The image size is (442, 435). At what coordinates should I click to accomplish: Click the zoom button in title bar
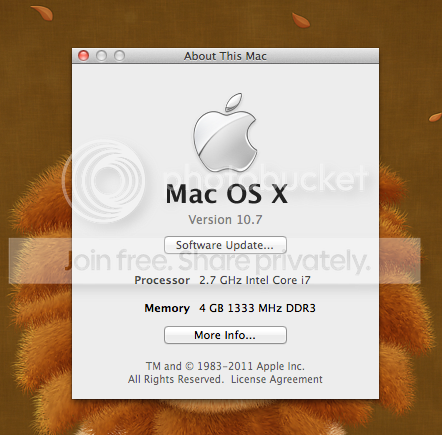(x=119, y=56)
